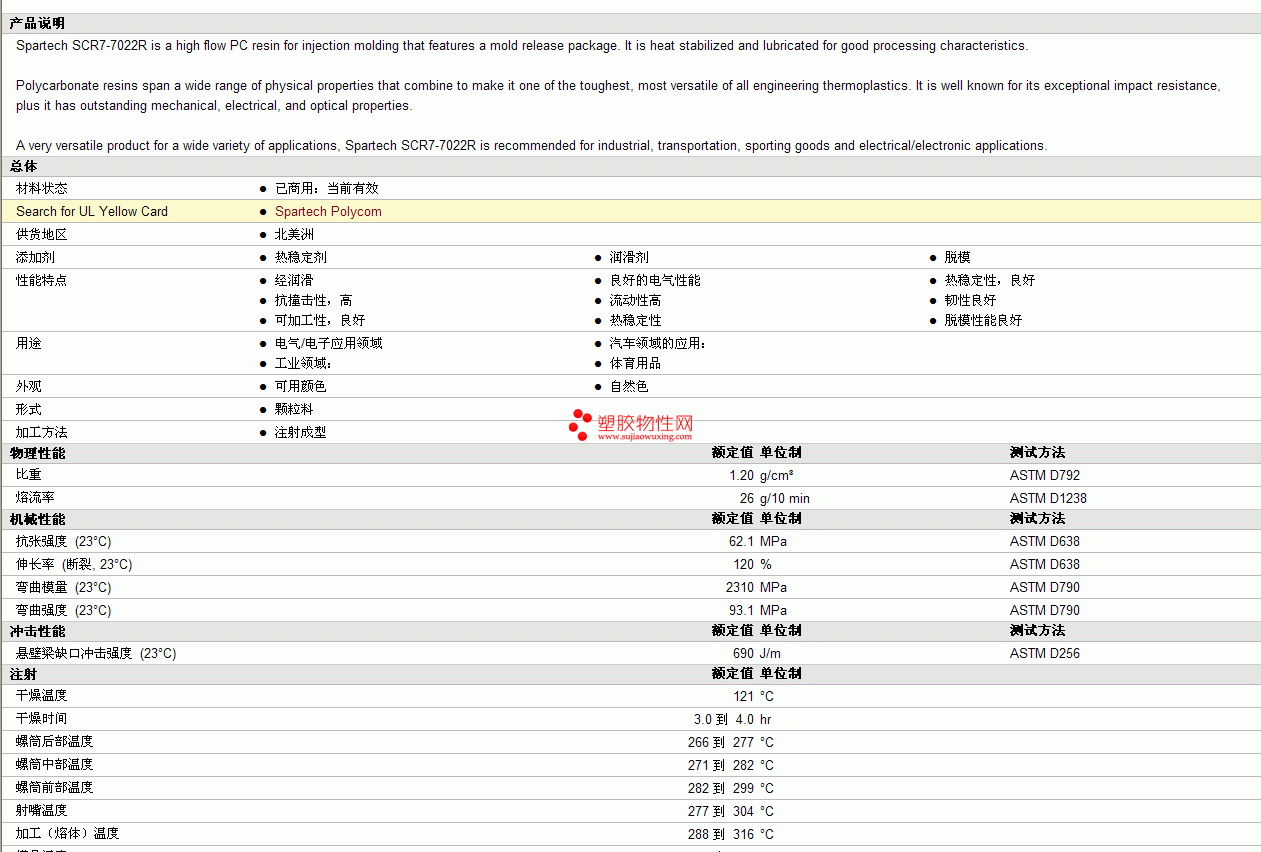
Task: Select the 汽车领域的应用 entry
Action: 658,343
